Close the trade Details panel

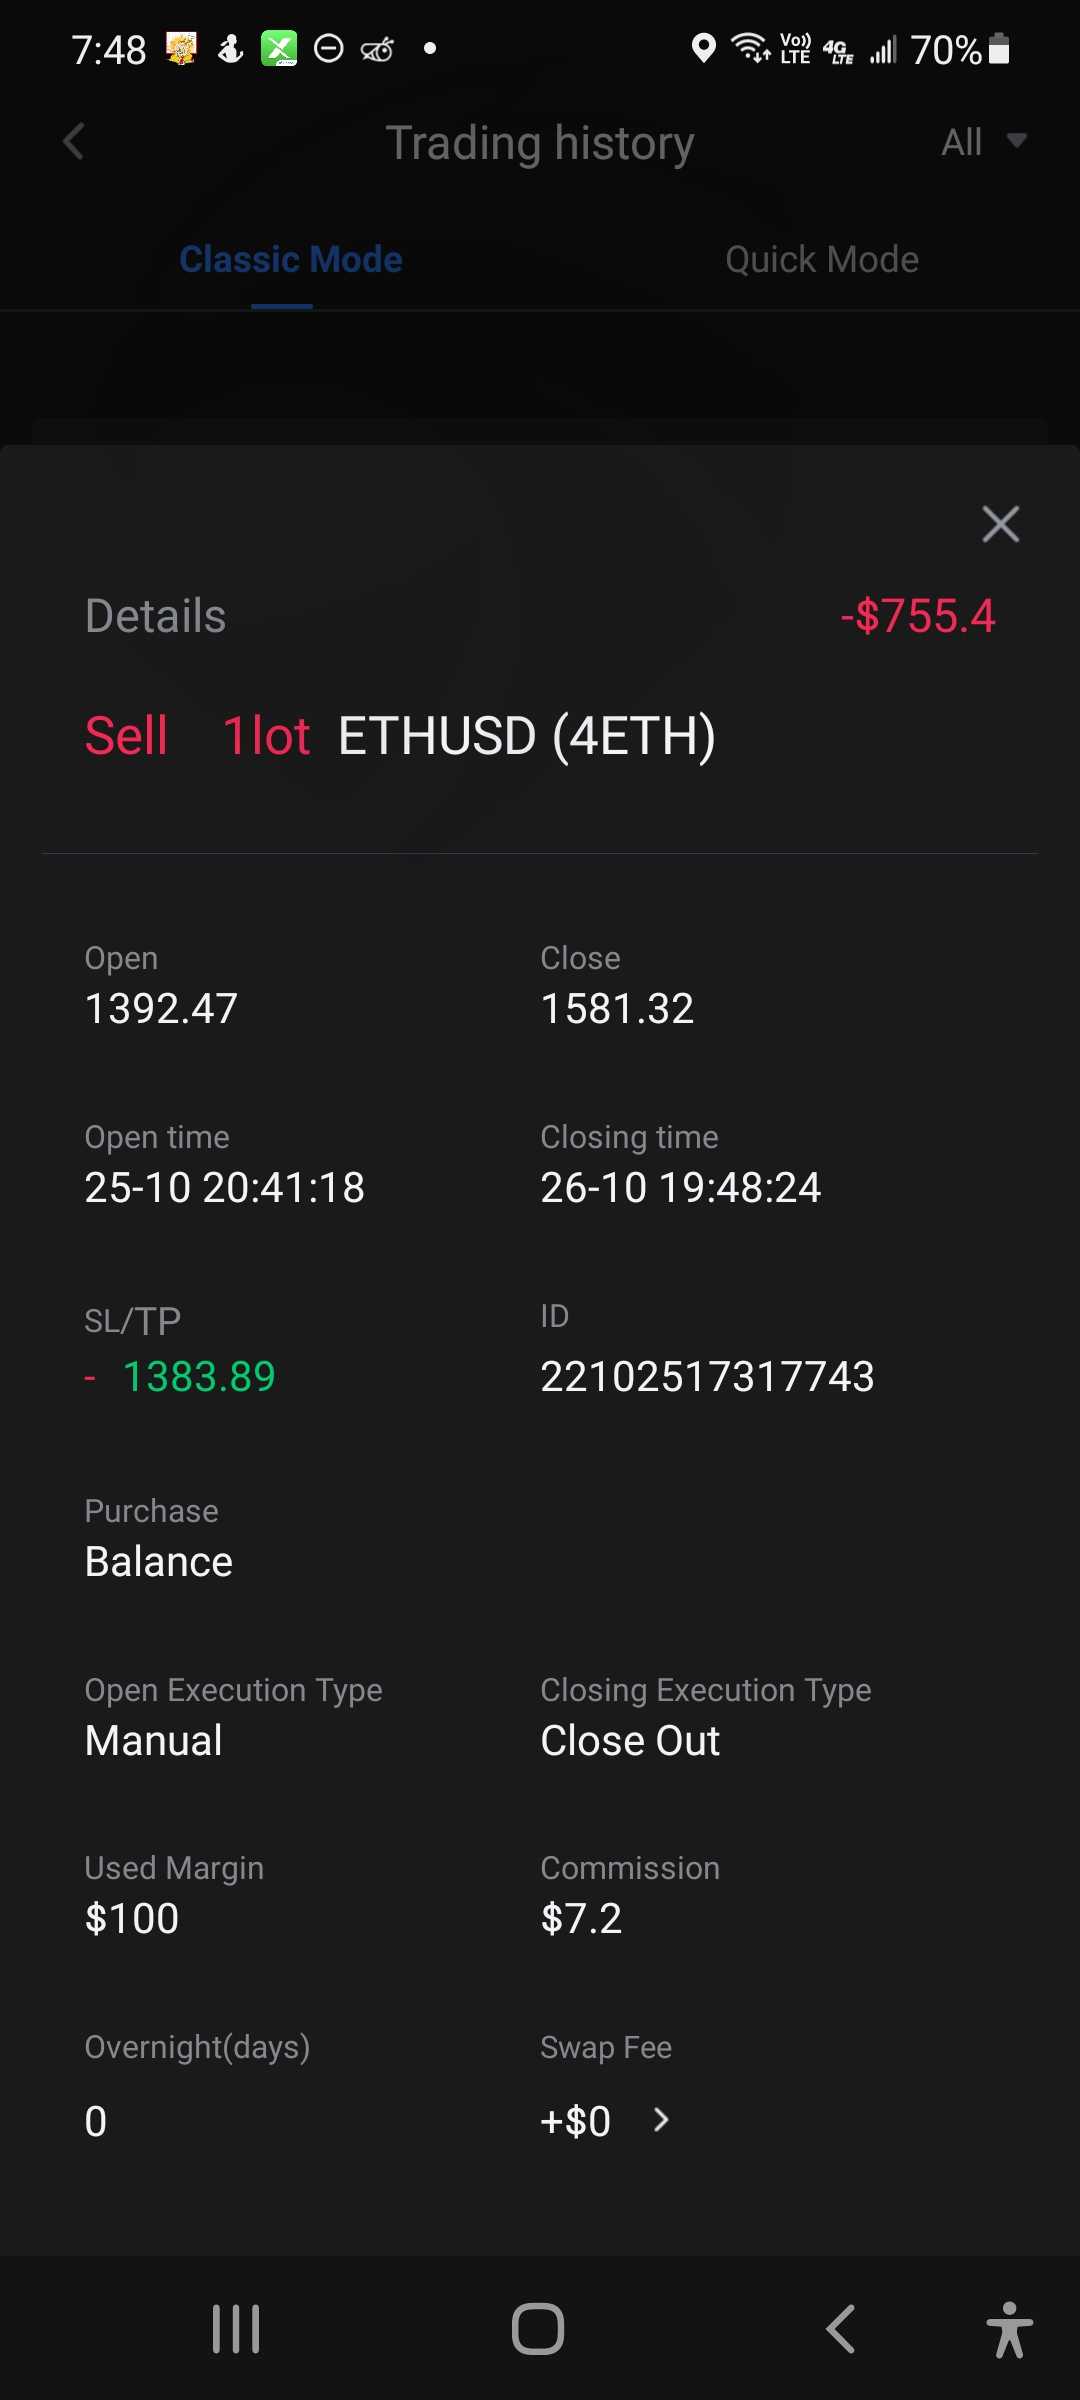click(1000, 524)
